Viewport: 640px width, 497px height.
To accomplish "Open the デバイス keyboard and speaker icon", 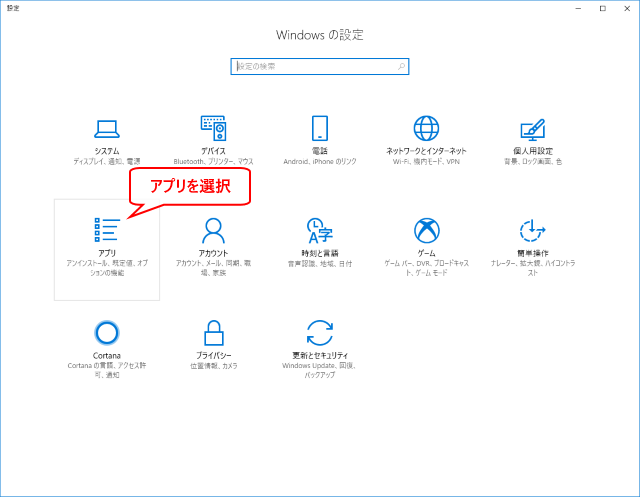I will pos(213,128).
